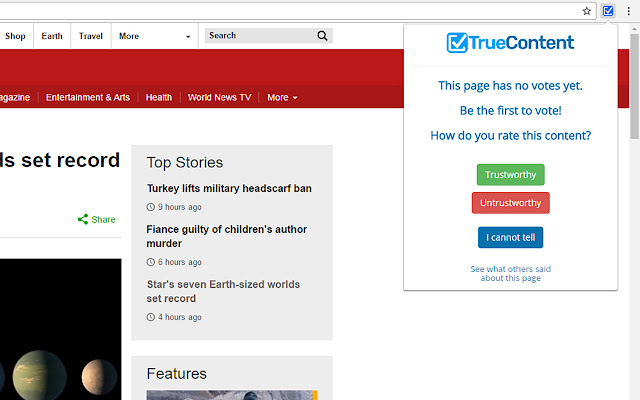Click the Features thumbnail image
The image size is (640, 400).
pyautogui.click(x=232, y=395)
